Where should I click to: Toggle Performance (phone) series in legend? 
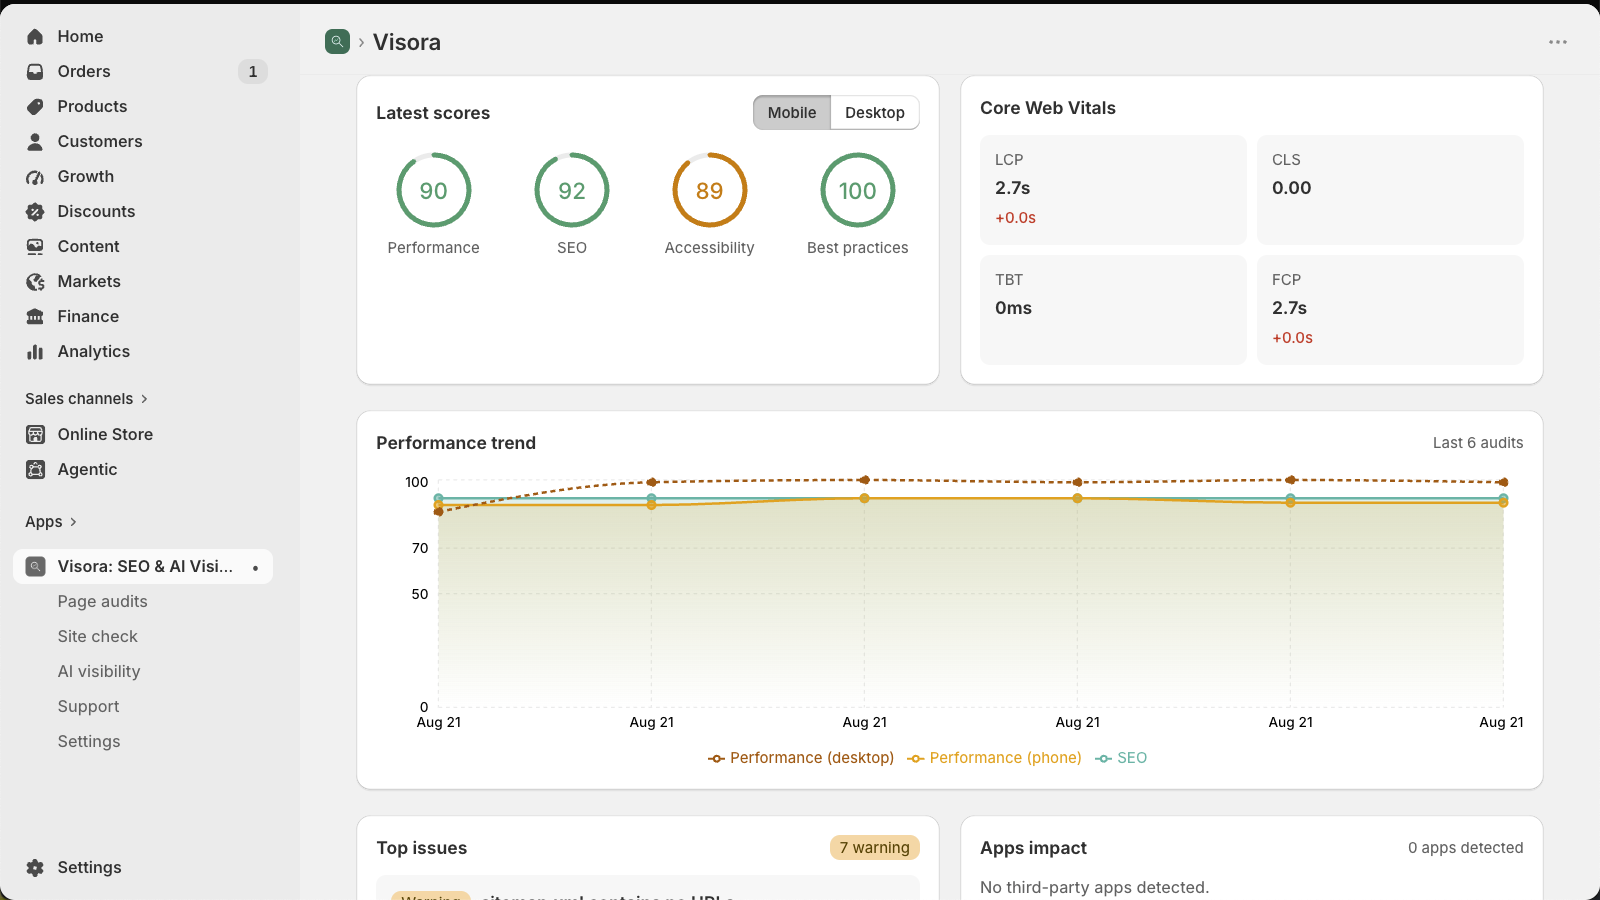click(994, 758)
